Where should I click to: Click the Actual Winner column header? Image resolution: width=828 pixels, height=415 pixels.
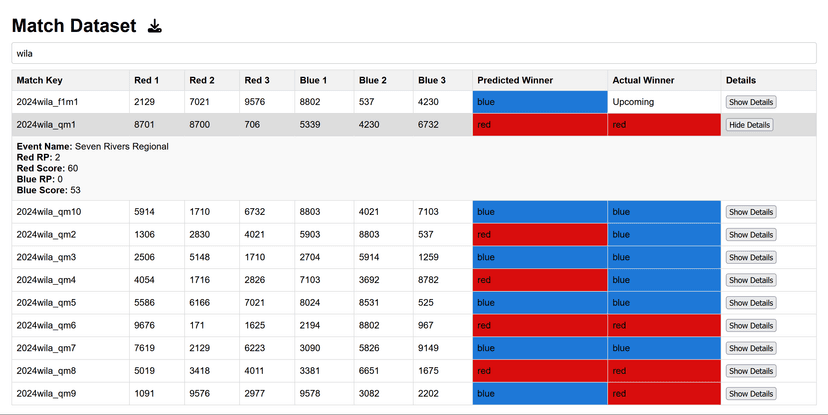point(644,80)
